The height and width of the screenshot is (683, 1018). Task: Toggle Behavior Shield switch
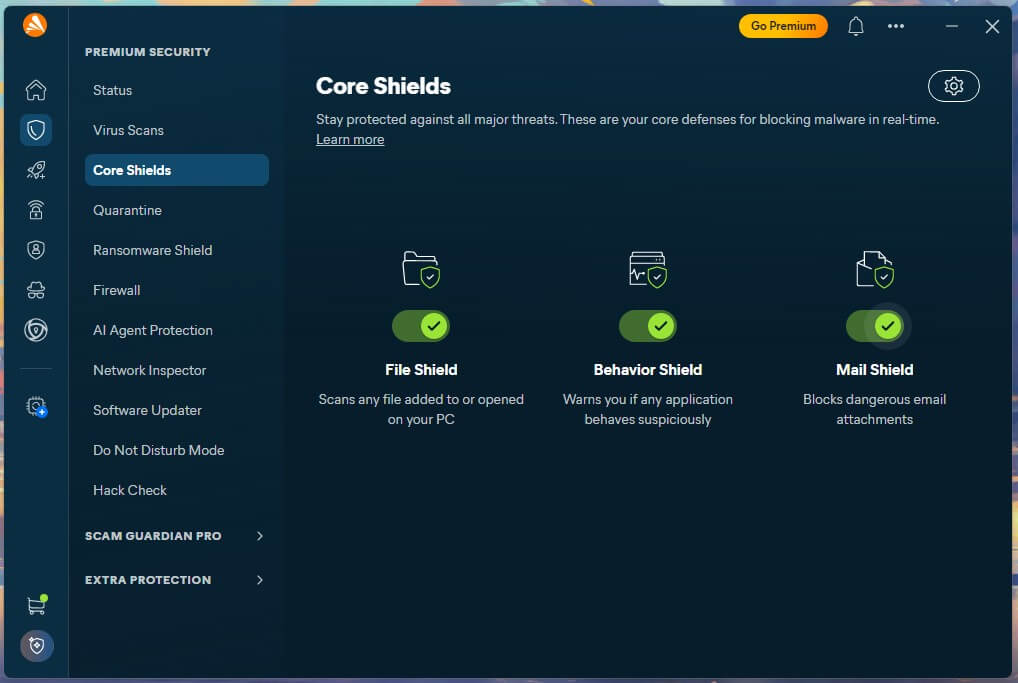647,326
